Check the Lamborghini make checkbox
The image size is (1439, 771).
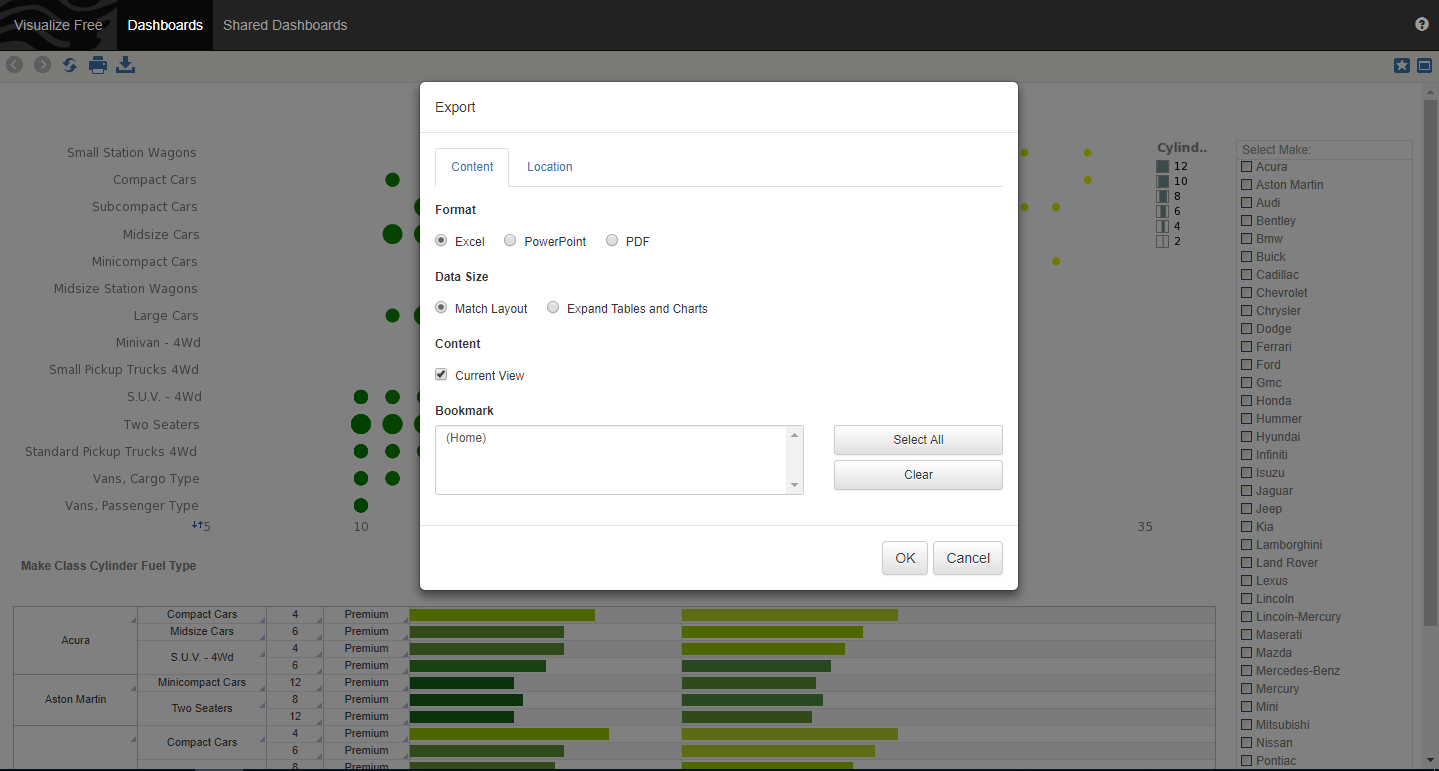click(x=1246, y=545)
